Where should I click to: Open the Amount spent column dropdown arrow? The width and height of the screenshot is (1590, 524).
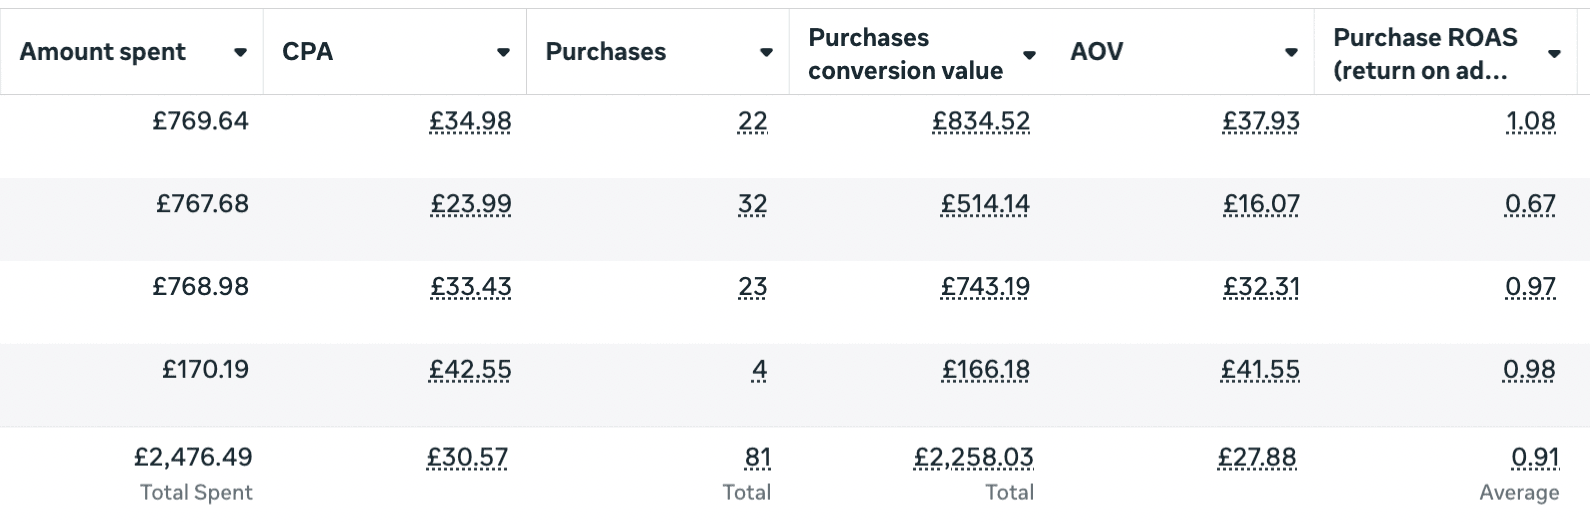tap(240, 53)
